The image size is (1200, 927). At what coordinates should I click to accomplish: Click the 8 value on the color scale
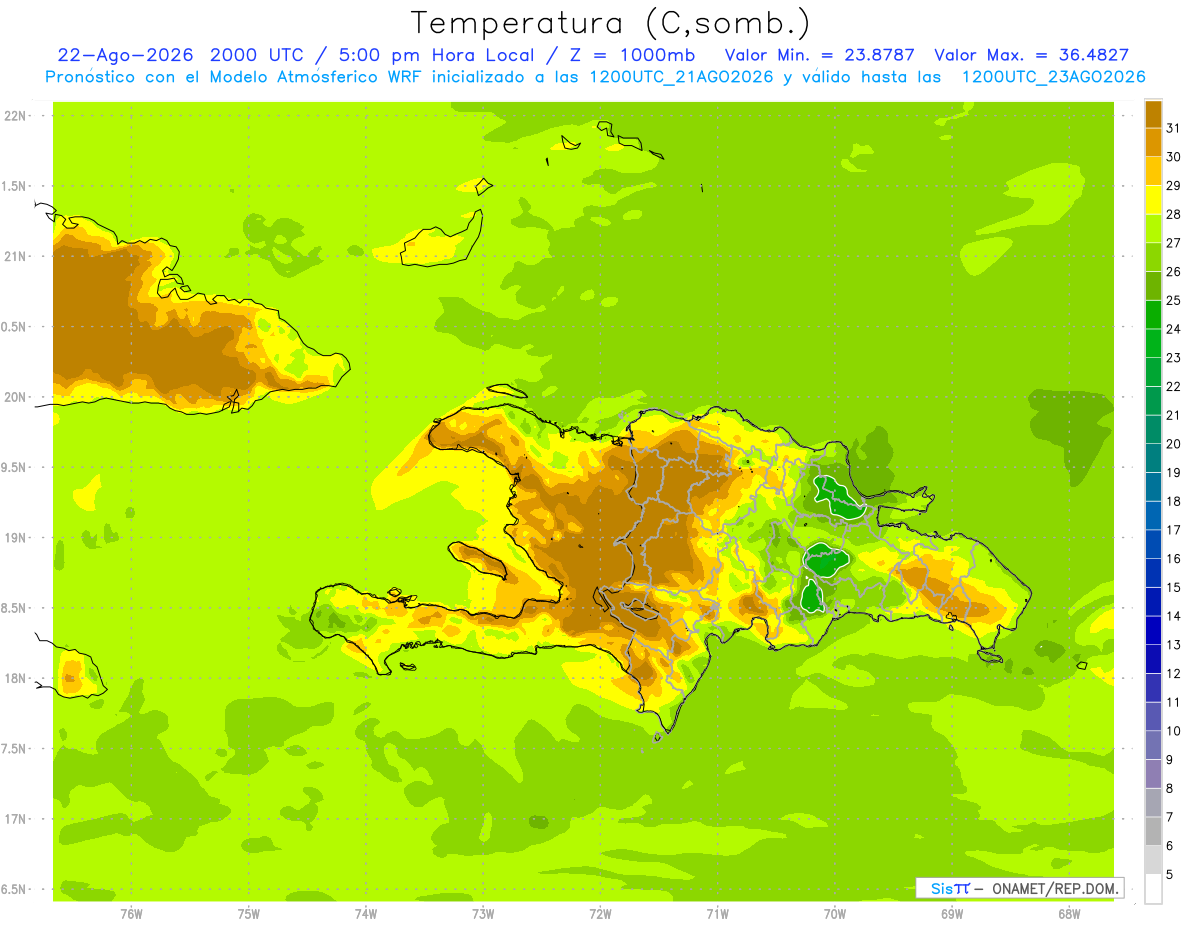(1170, 788)
